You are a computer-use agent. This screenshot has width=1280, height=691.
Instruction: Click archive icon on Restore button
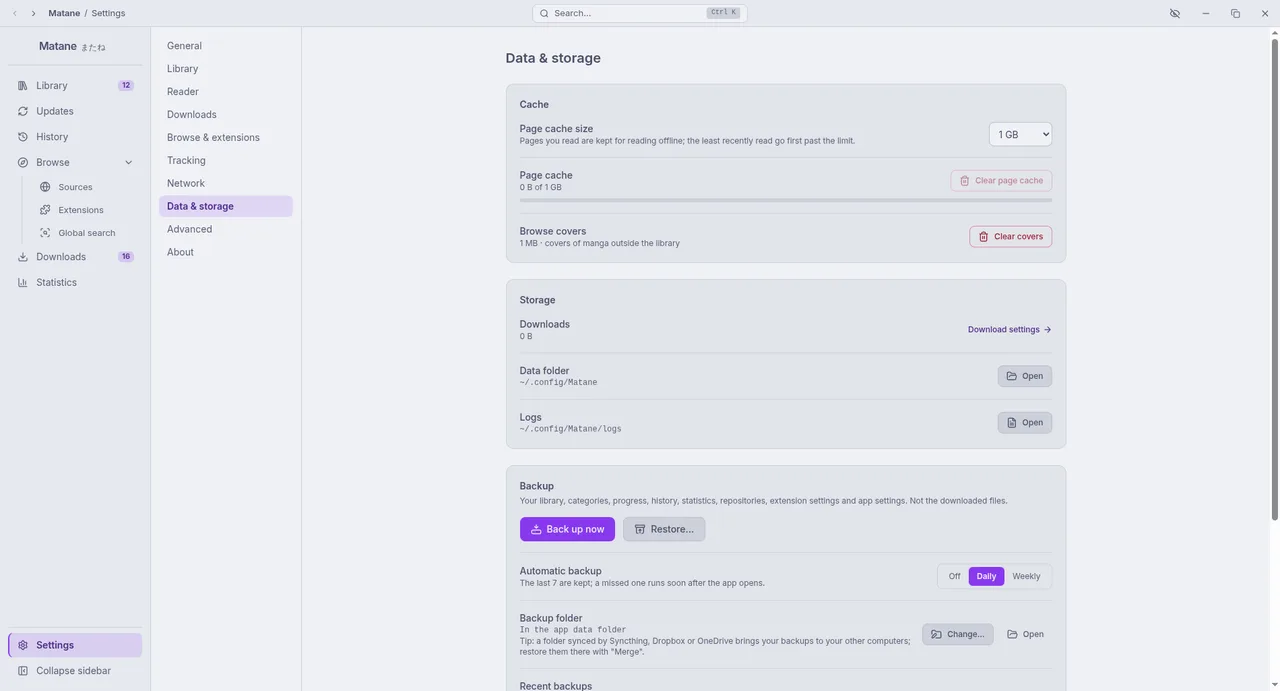[x=640, y=529]
